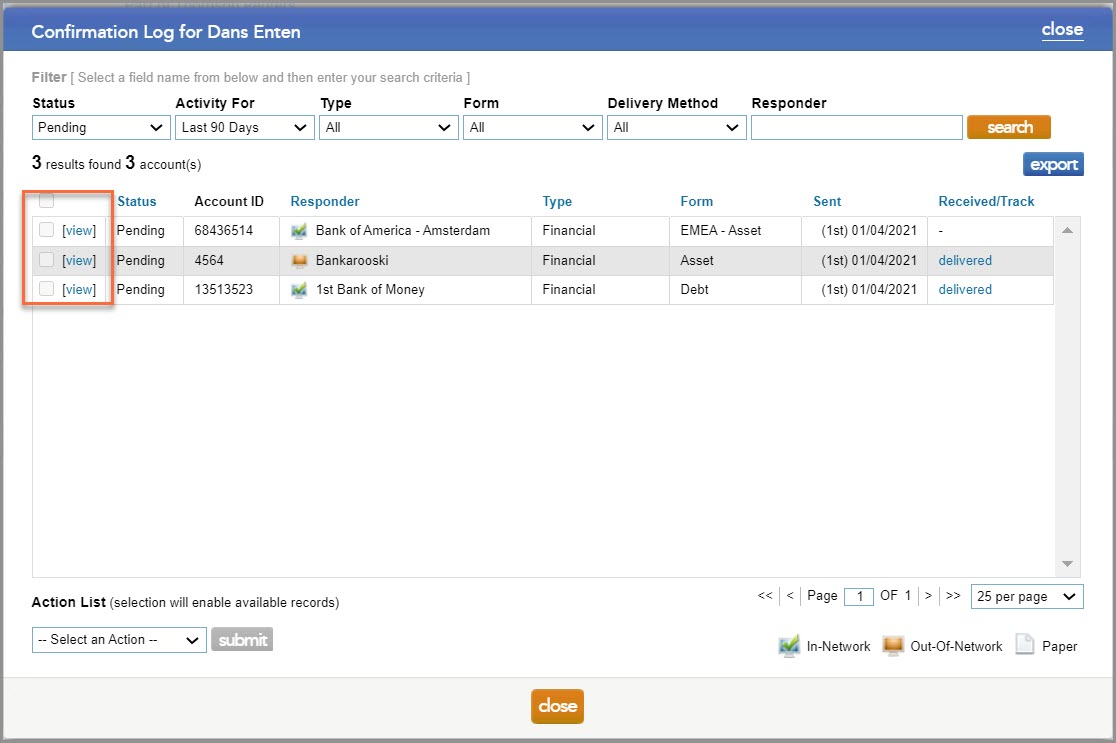The height and width of the screenshot is (743, 1116).
Task: Click the In-Network legend icon
Action: pos(791,645)
